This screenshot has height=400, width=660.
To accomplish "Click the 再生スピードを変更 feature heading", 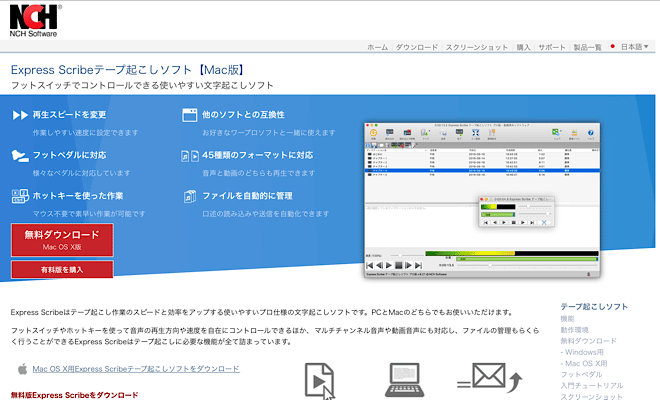I will coord(69,115).
